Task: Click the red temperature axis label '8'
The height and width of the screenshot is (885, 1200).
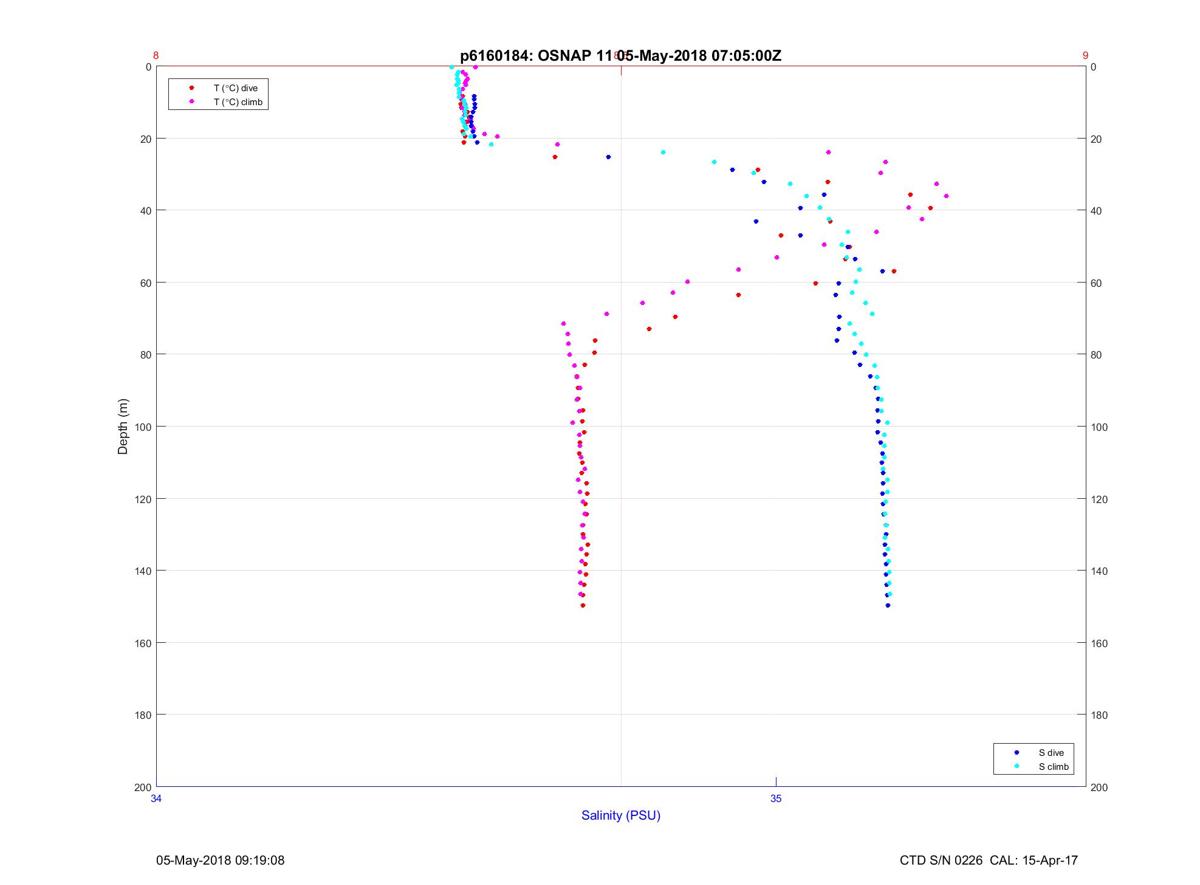Action: [156, 56]
